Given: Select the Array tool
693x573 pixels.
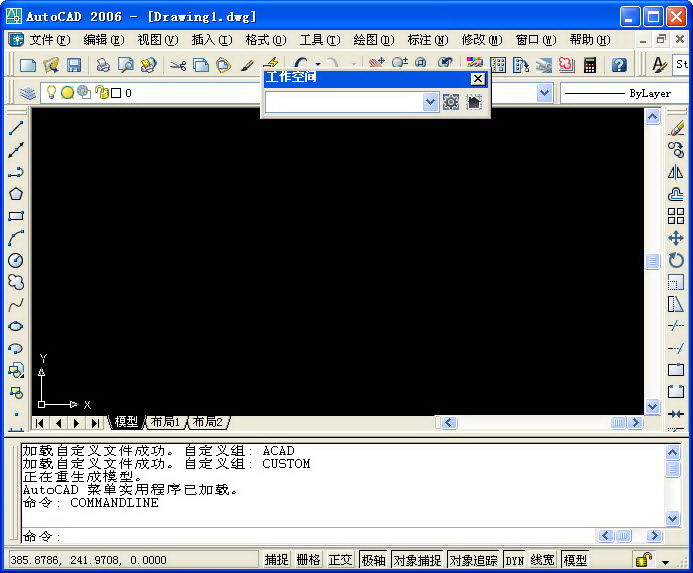Looking at the screenshot, I should [676, 216].
